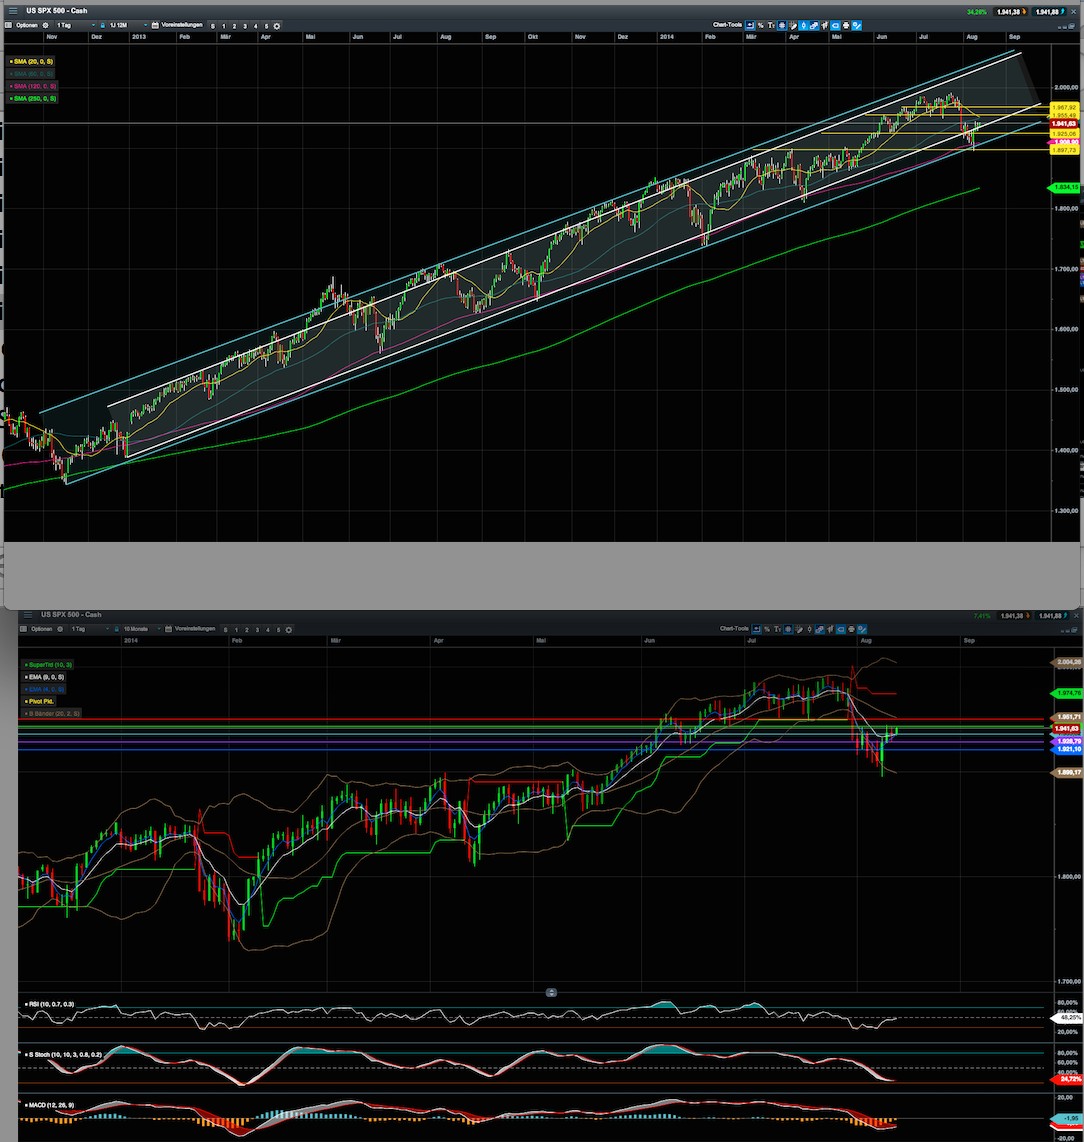Toggle EMA (9, 0, S) indicator legend
The width and height of the screenshot is (1084, 1142).
pyautogui.click(x=44, y=677)
